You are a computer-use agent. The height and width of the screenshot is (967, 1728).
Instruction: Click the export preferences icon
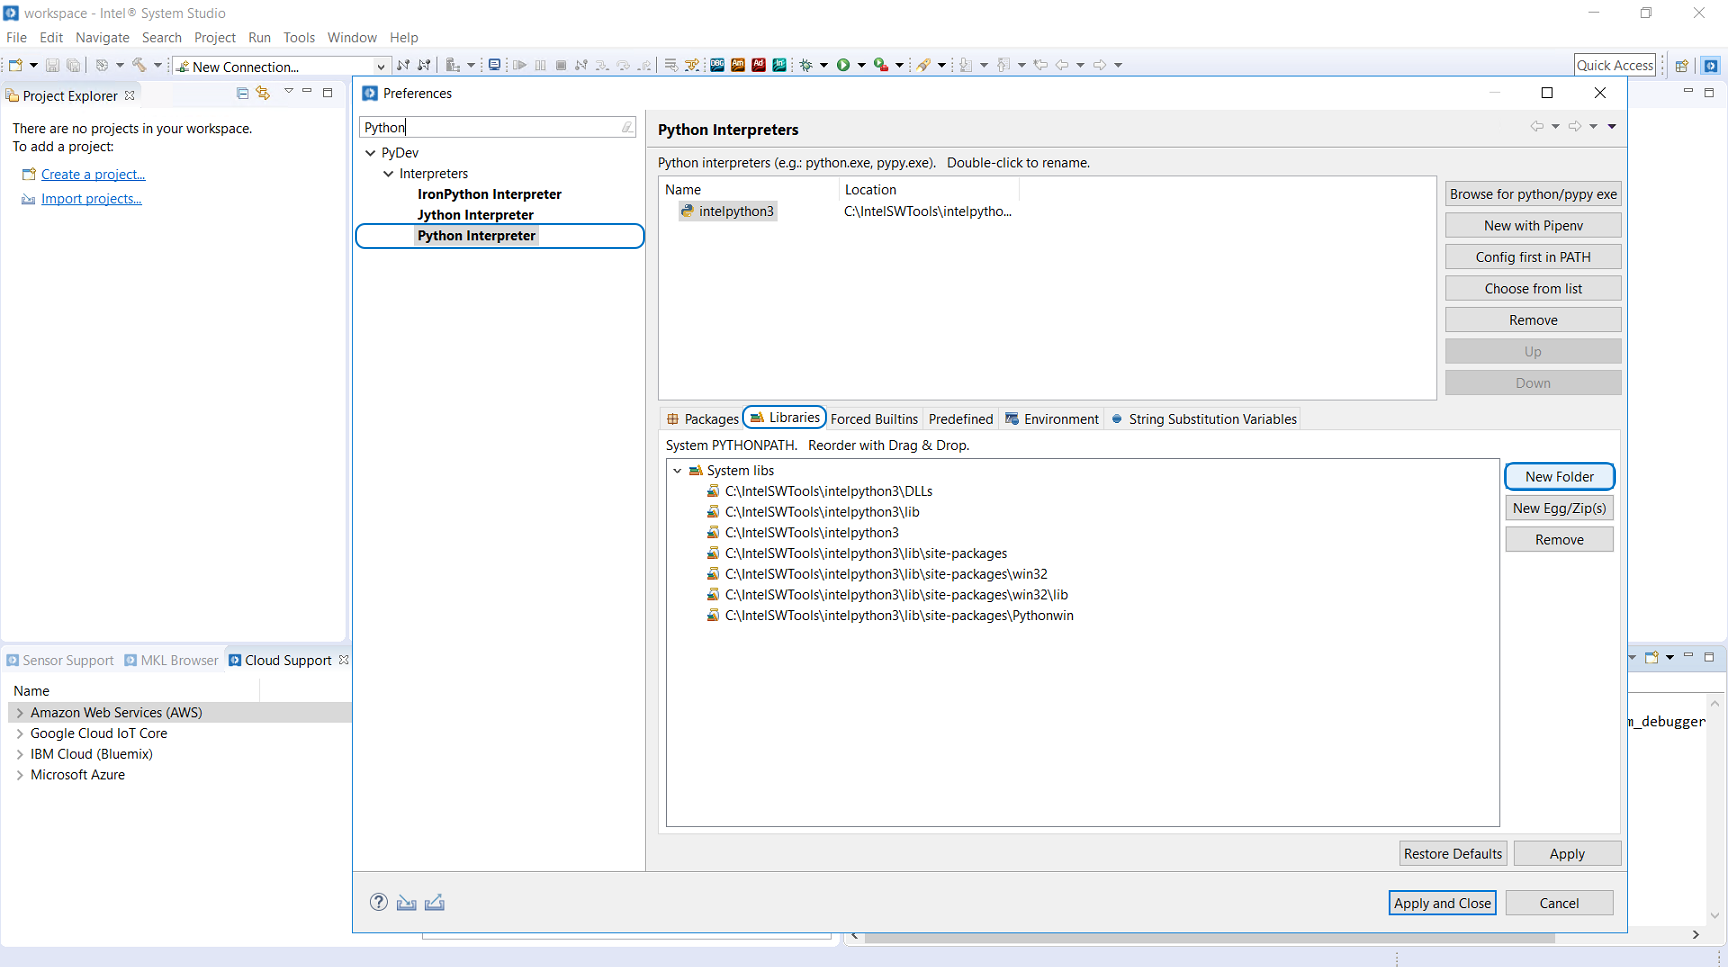434,903
